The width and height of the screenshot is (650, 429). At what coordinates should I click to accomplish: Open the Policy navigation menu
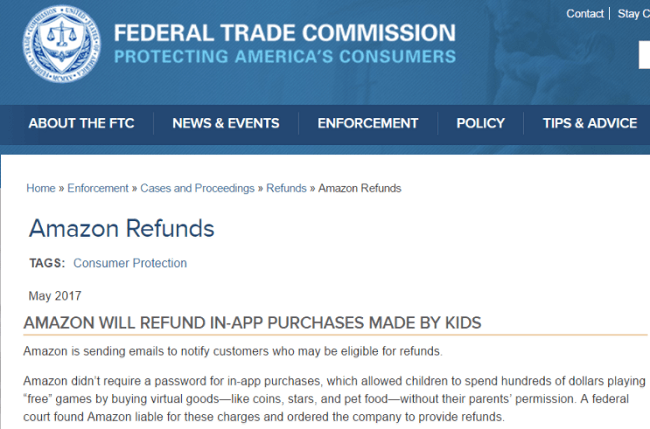click(x=480, y=123)
